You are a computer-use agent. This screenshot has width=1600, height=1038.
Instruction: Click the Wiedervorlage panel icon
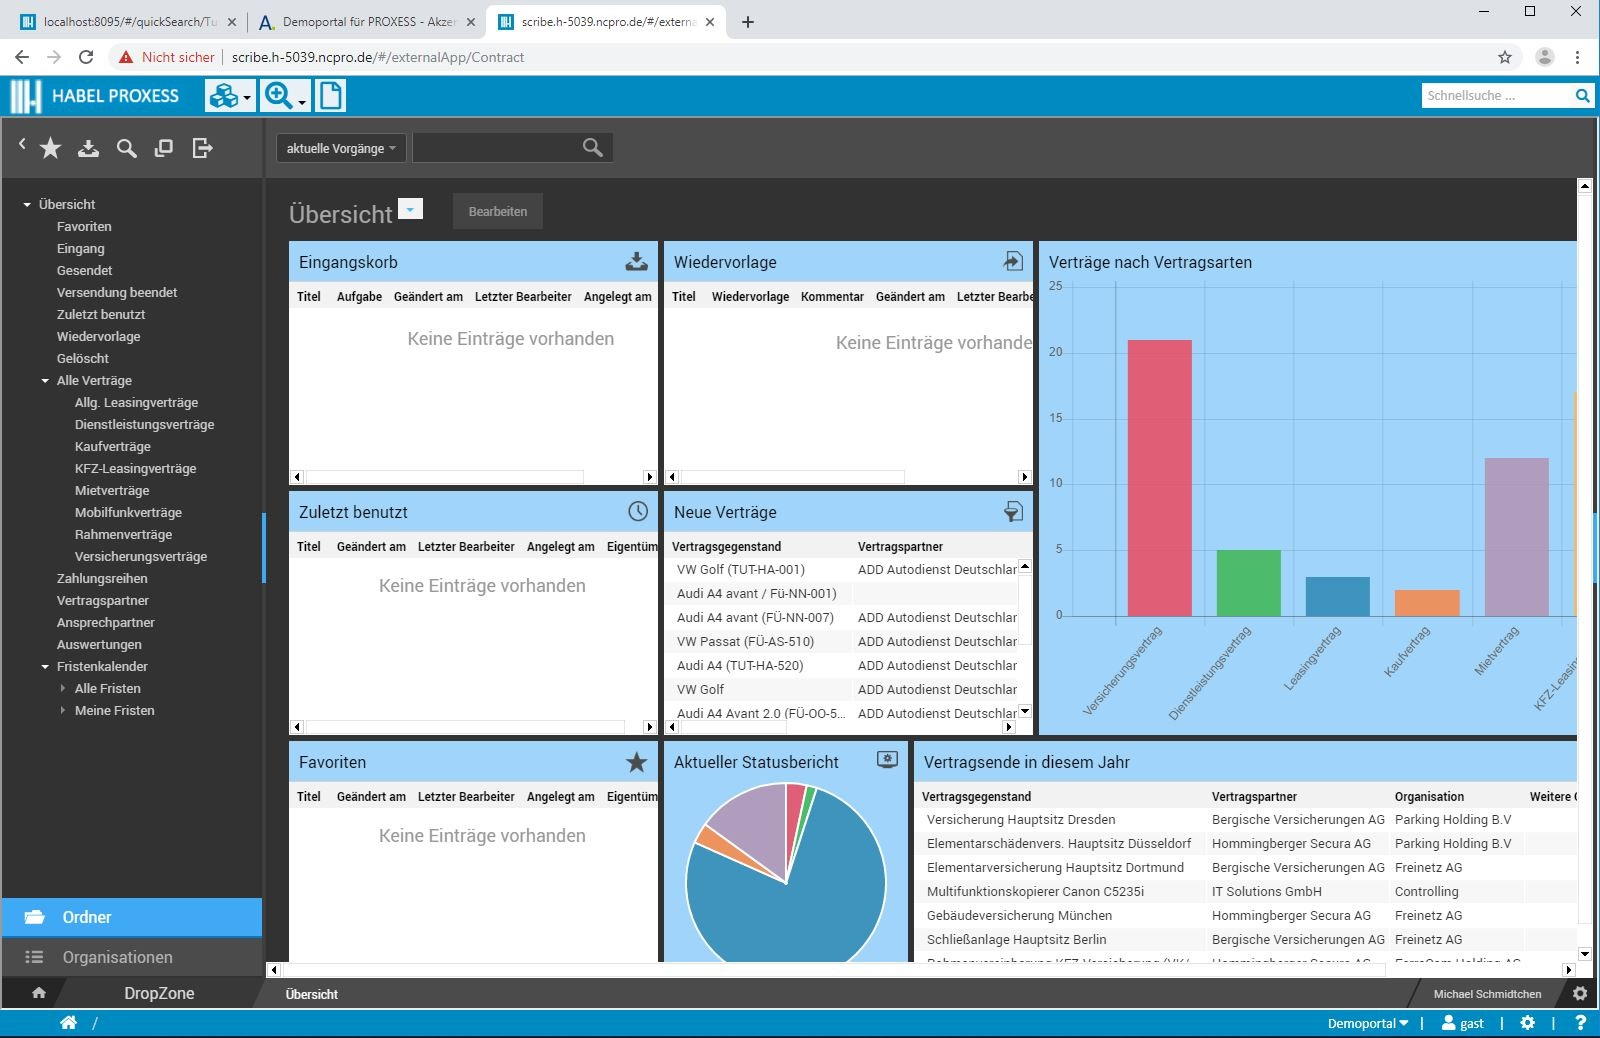(1013, 262)
